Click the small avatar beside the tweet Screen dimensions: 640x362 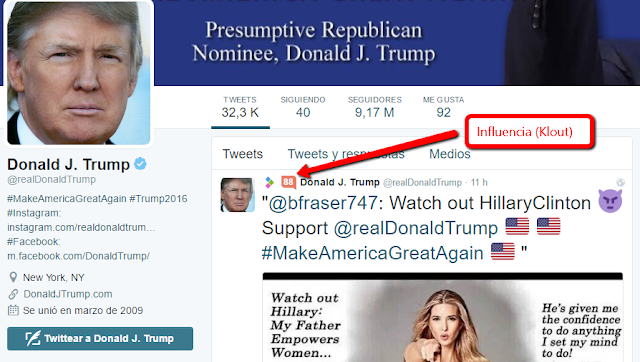(238, 195)
